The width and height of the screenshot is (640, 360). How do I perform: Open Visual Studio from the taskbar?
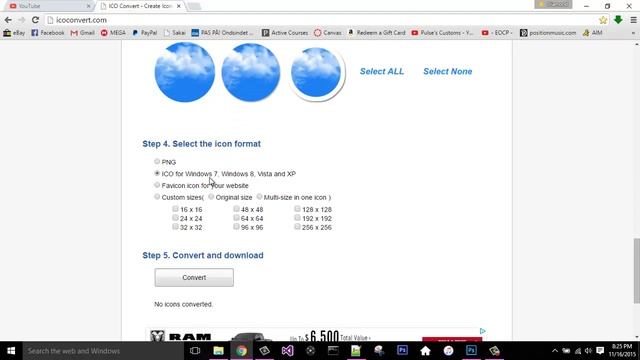point(287,351)
